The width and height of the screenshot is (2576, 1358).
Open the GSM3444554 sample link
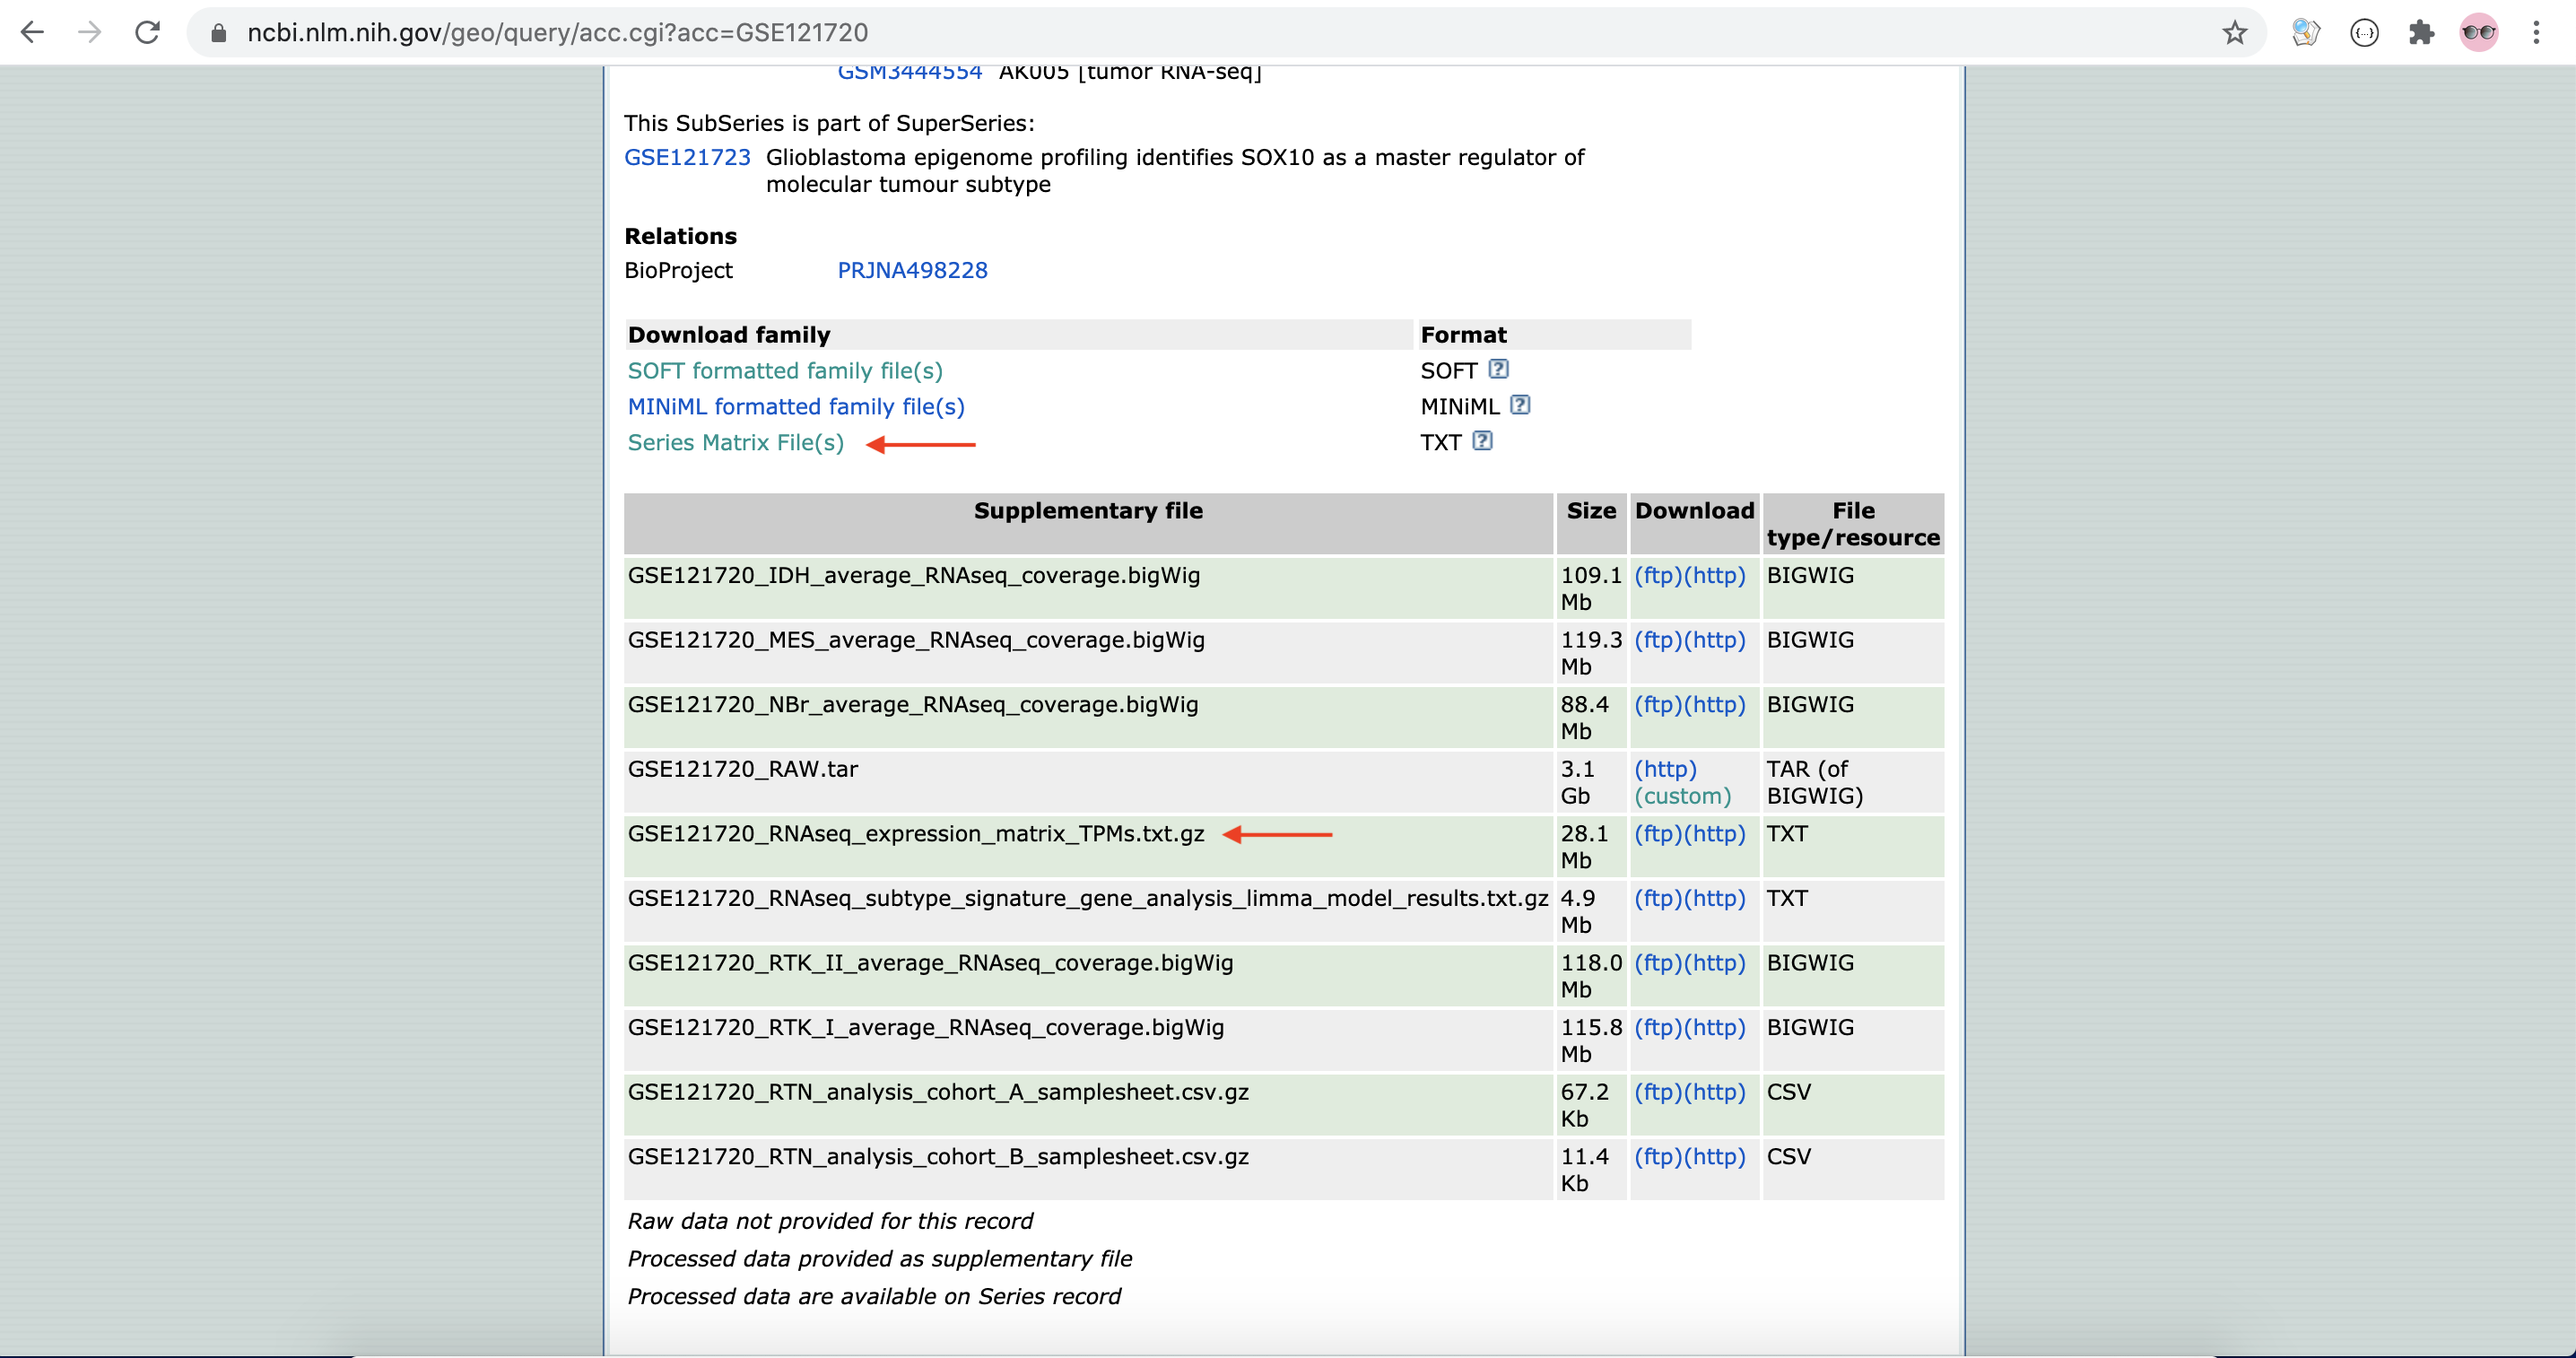[909, 72]
